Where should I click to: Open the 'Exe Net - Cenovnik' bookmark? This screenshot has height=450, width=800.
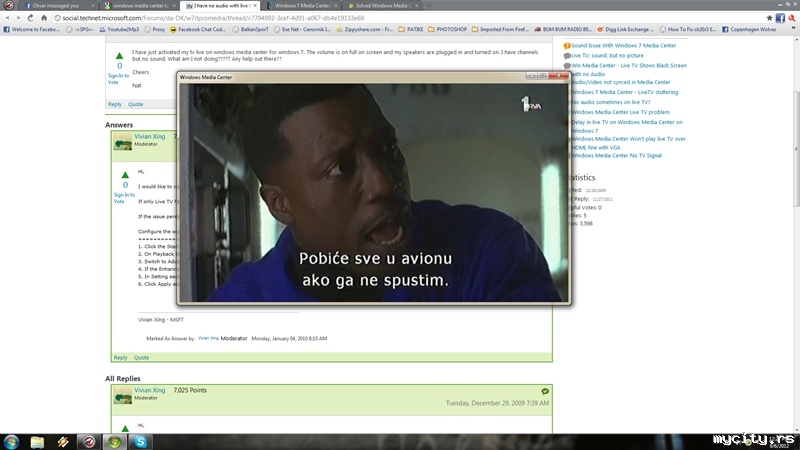(x=302, y=30)
